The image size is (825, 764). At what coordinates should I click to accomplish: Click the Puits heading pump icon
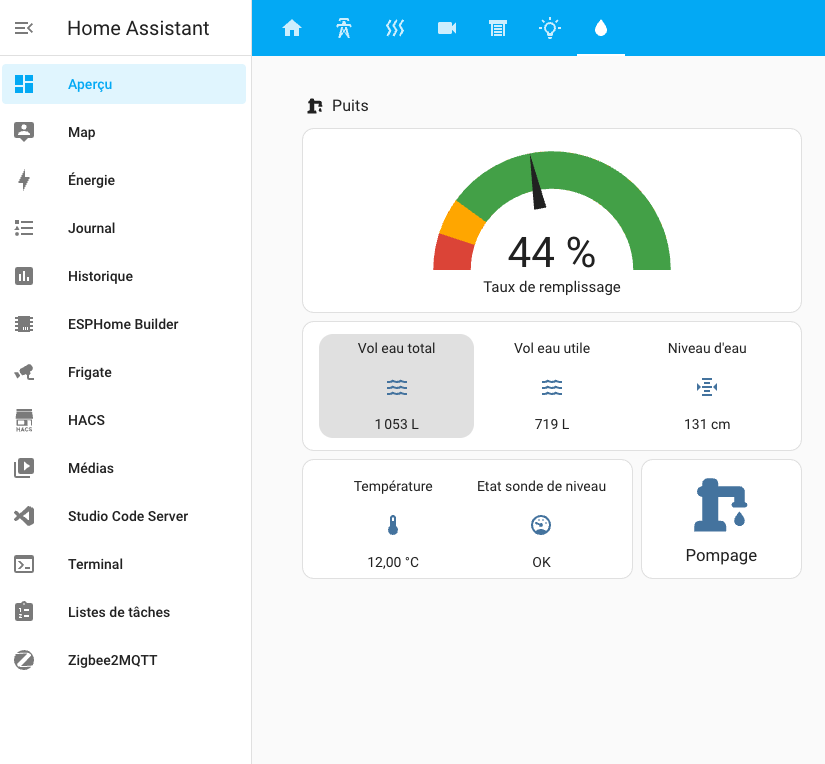click(315, 106)
